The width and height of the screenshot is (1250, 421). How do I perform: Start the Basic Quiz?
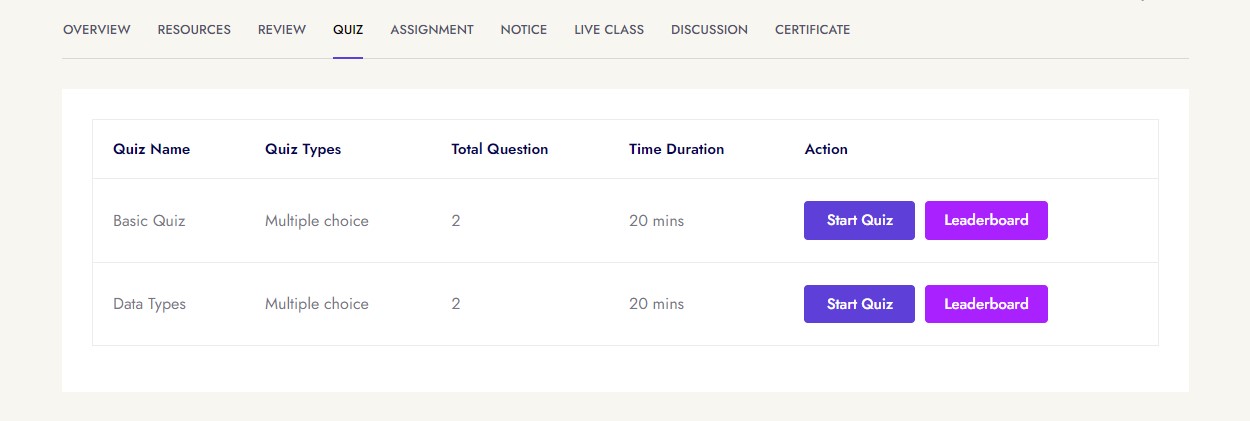(859, 220)
